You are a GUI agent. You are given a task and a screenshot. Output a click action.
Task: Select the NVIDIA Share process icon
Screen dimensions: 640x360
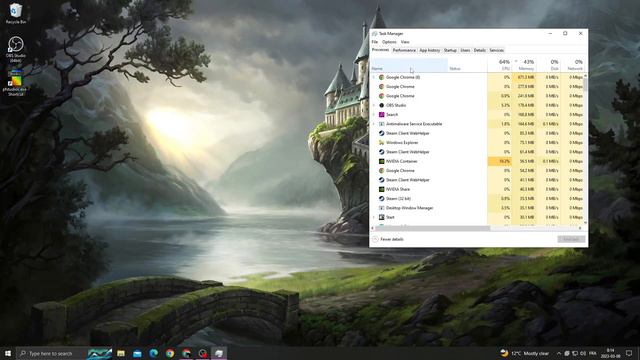click(x=381, y=189)
